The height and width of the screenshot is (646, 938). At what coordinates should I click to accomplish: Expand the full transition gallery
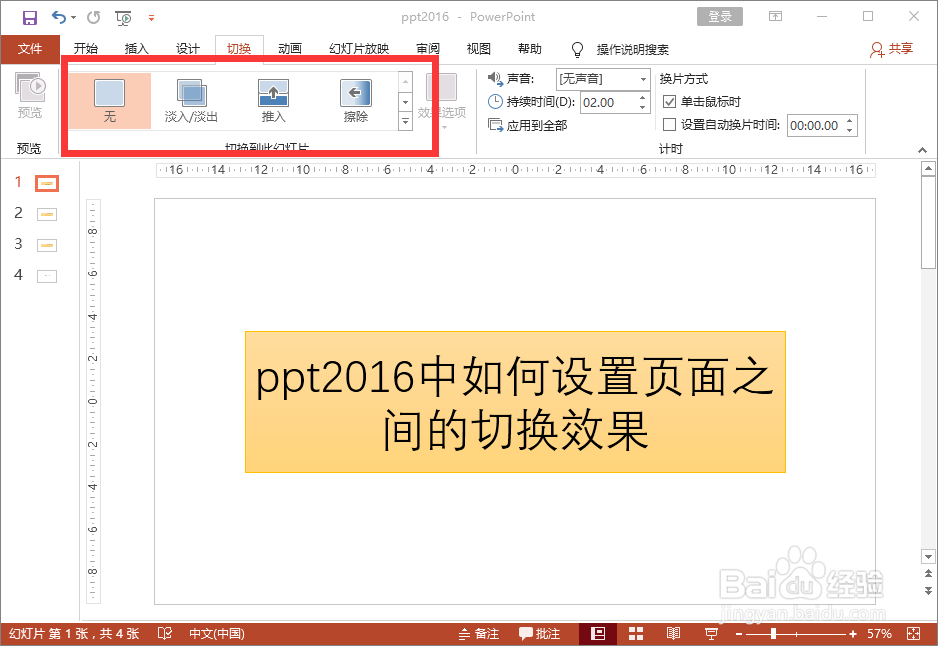coord(406,121)
